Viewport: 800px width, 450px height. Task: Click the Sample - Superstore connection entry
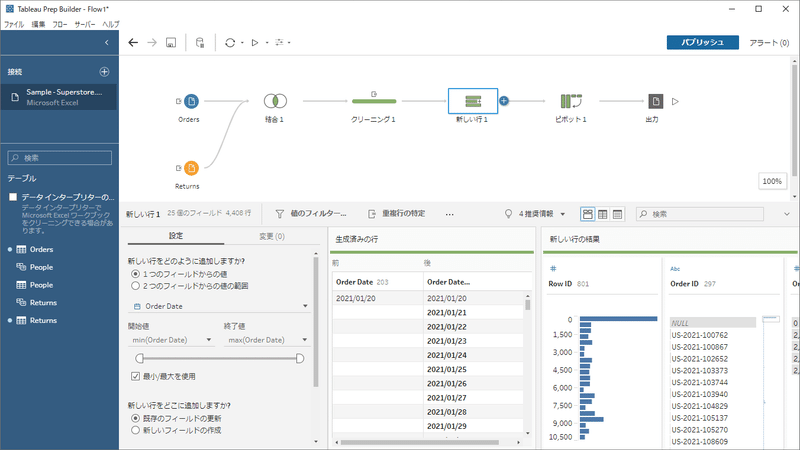[x=59, y=97]
